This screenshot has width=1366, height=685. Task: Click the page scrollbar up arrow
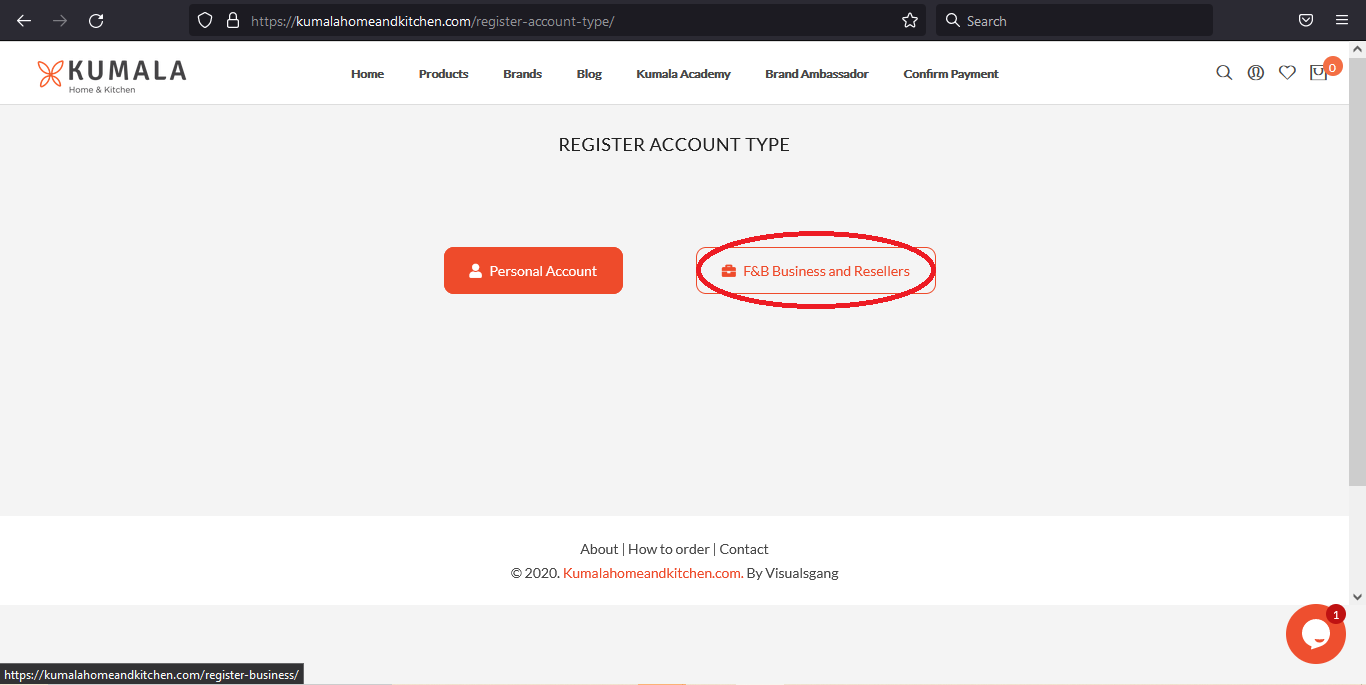pyautogui.click(x=1357, y=49)
